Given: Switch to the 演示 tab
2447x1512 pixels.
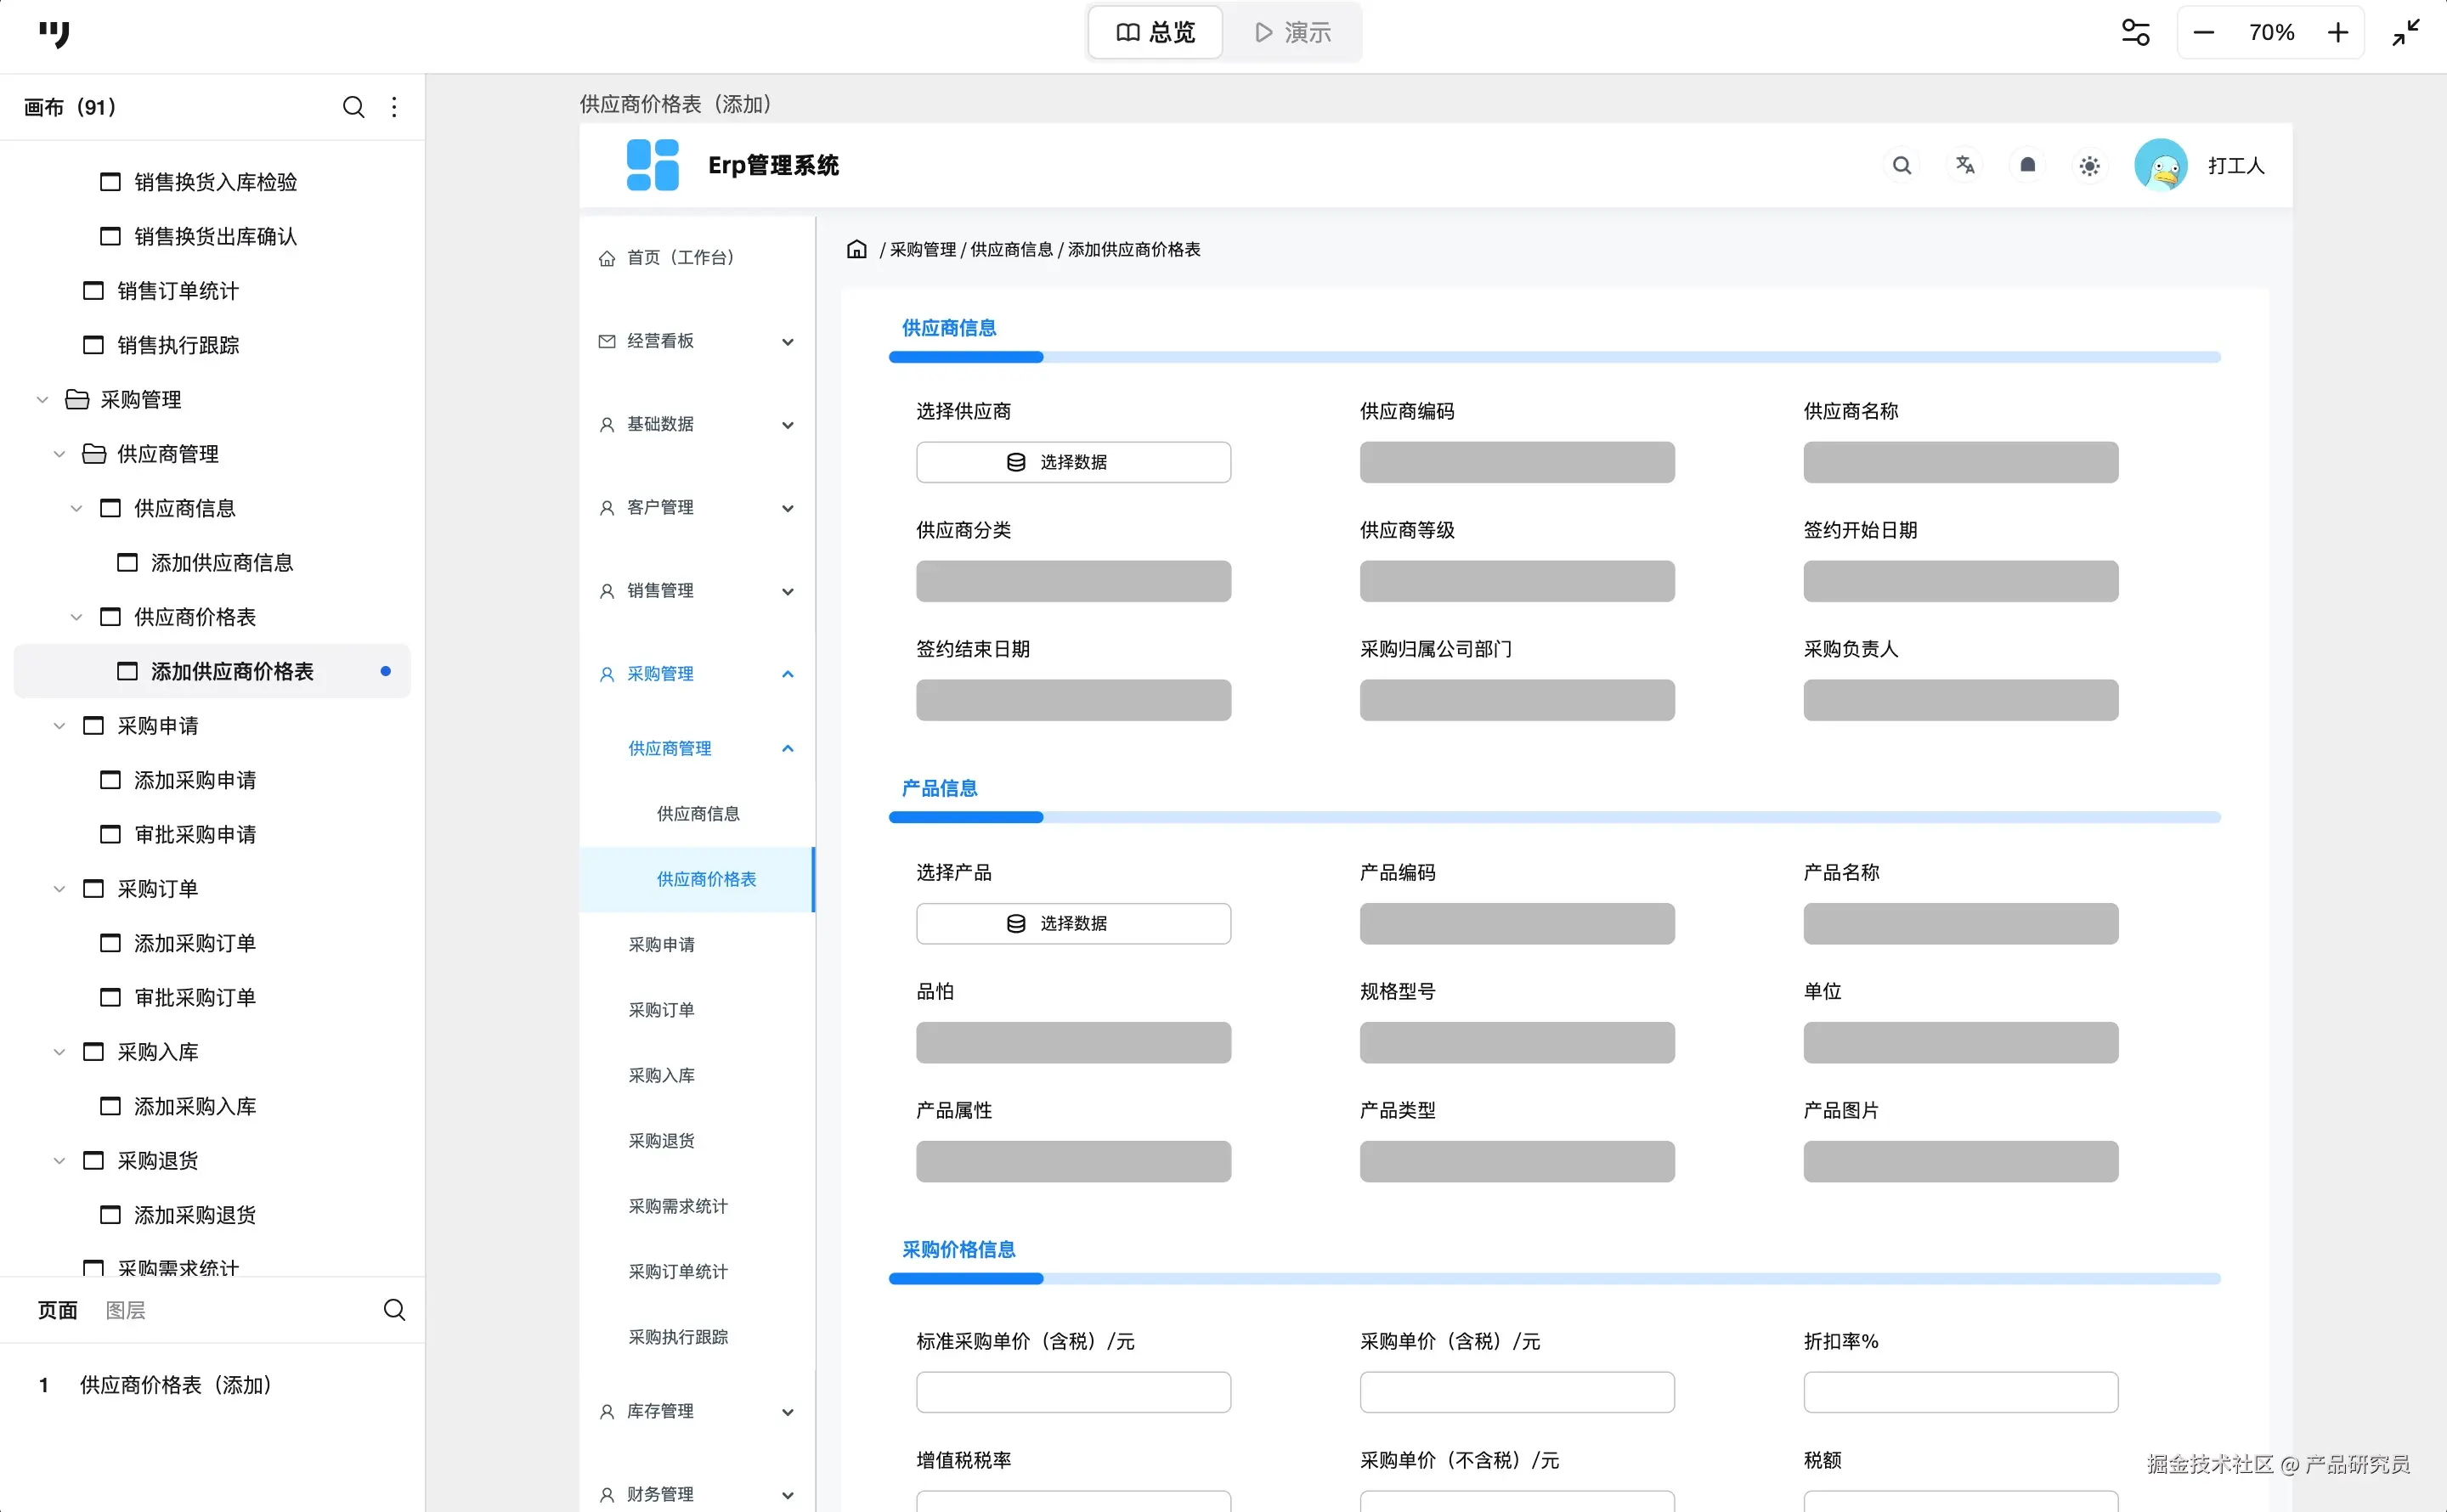Looking at the screenshot, I should [x=1292, y=32].
